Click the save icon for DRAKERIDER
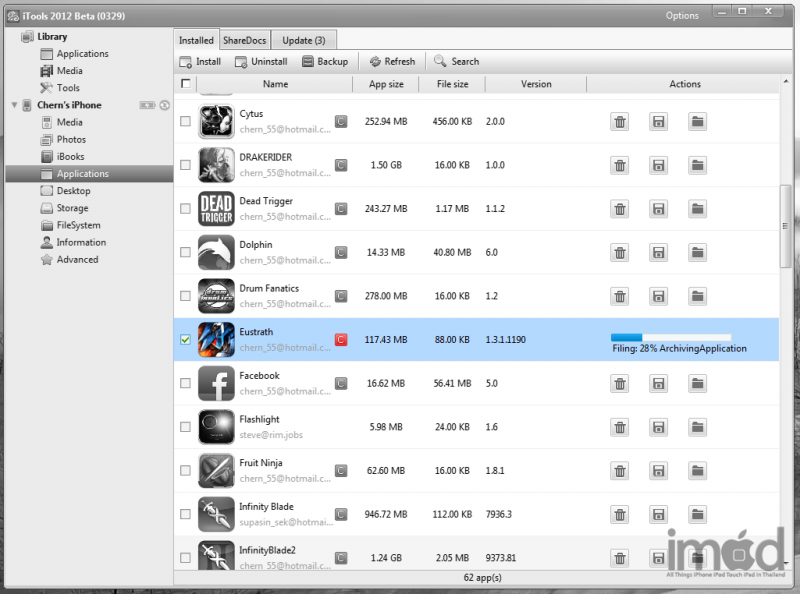 click(658, 165)
